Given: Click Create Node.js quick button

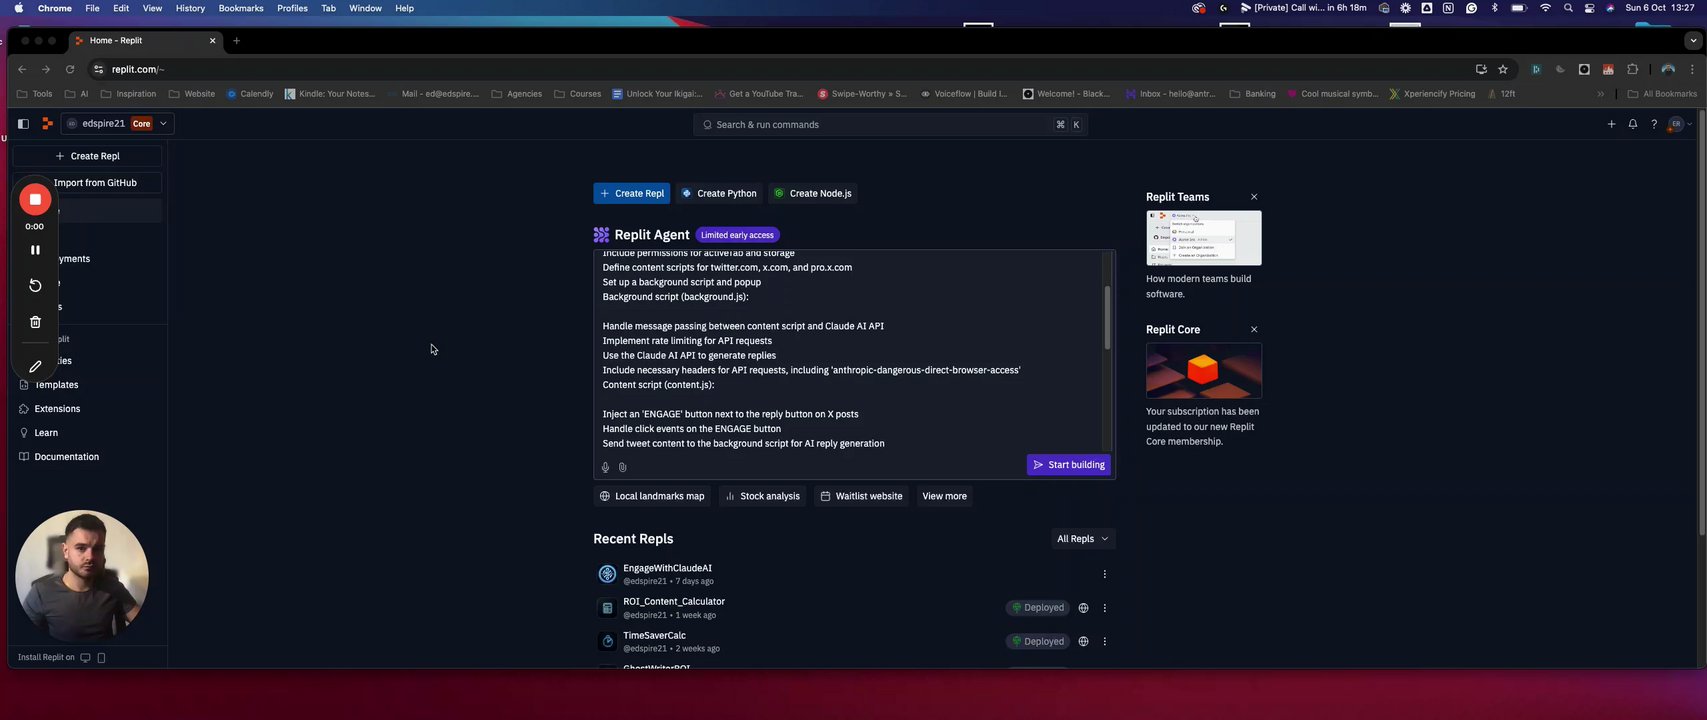Looking at the screenshot, I should pos(813,194).
